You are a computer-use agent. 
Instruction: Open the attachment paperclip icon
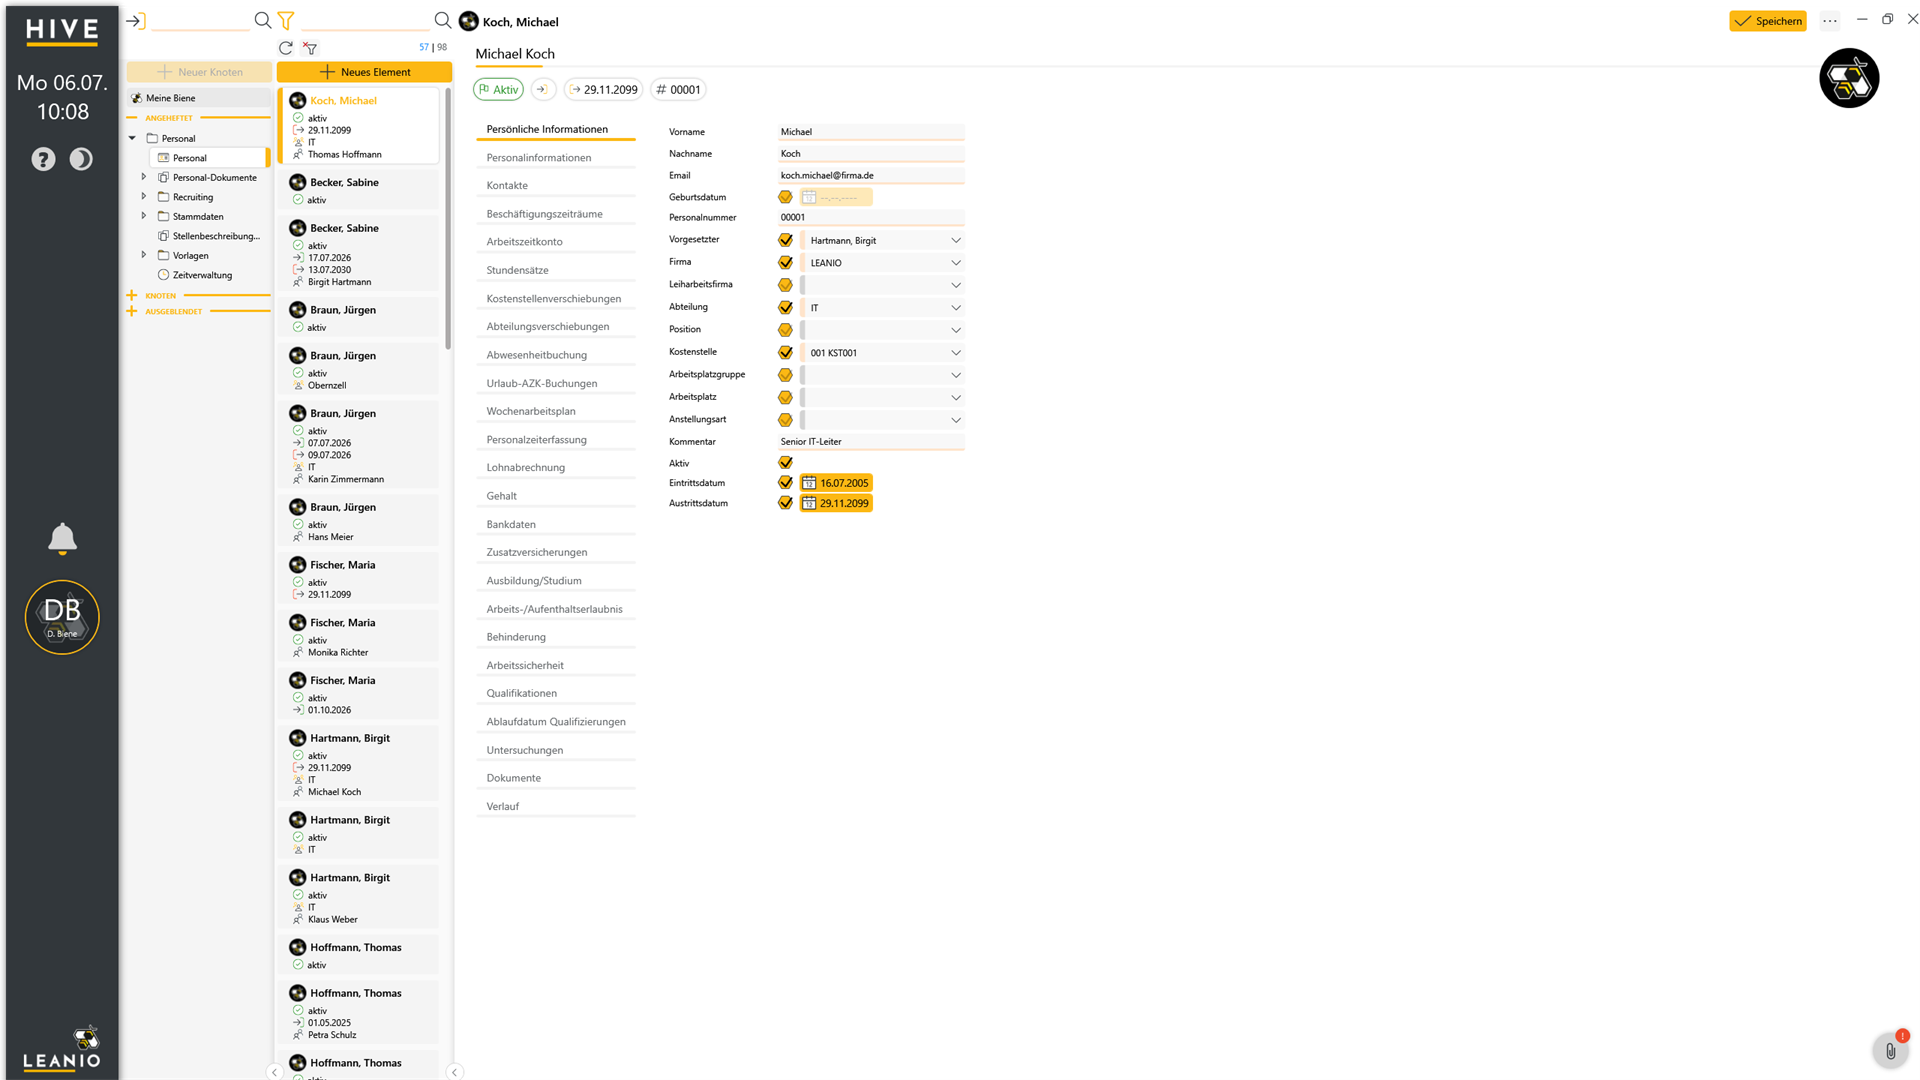[1890, 1051]
